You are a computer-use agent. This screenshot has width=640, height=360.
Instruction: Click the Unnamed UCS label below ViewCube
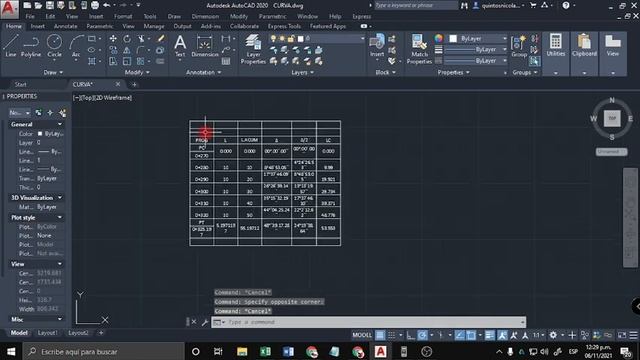click(x=611, y=151)
